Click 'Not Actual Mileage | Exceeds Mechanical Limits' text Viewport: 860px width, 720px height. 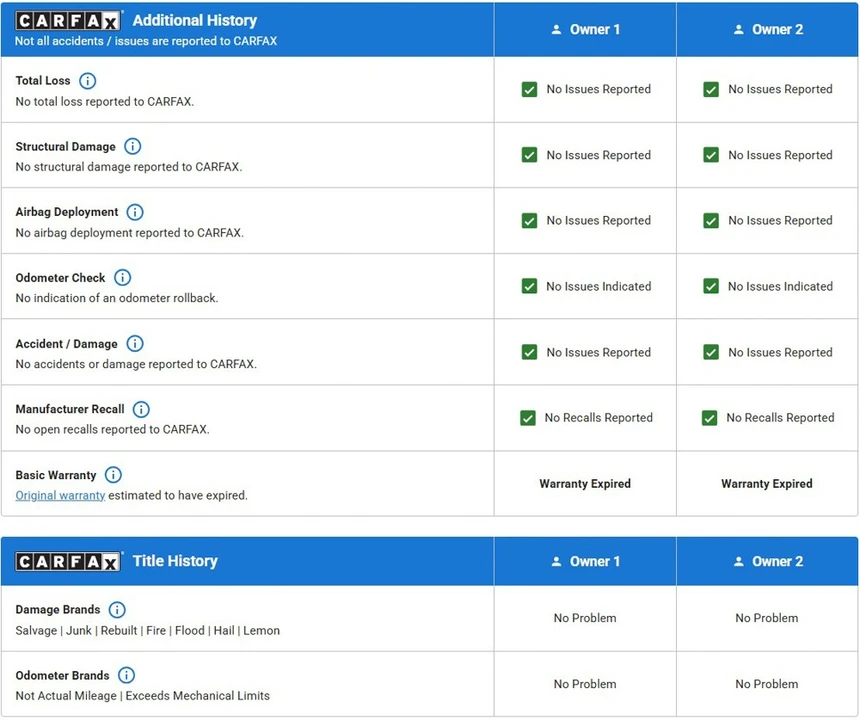[x=143, y=696]
